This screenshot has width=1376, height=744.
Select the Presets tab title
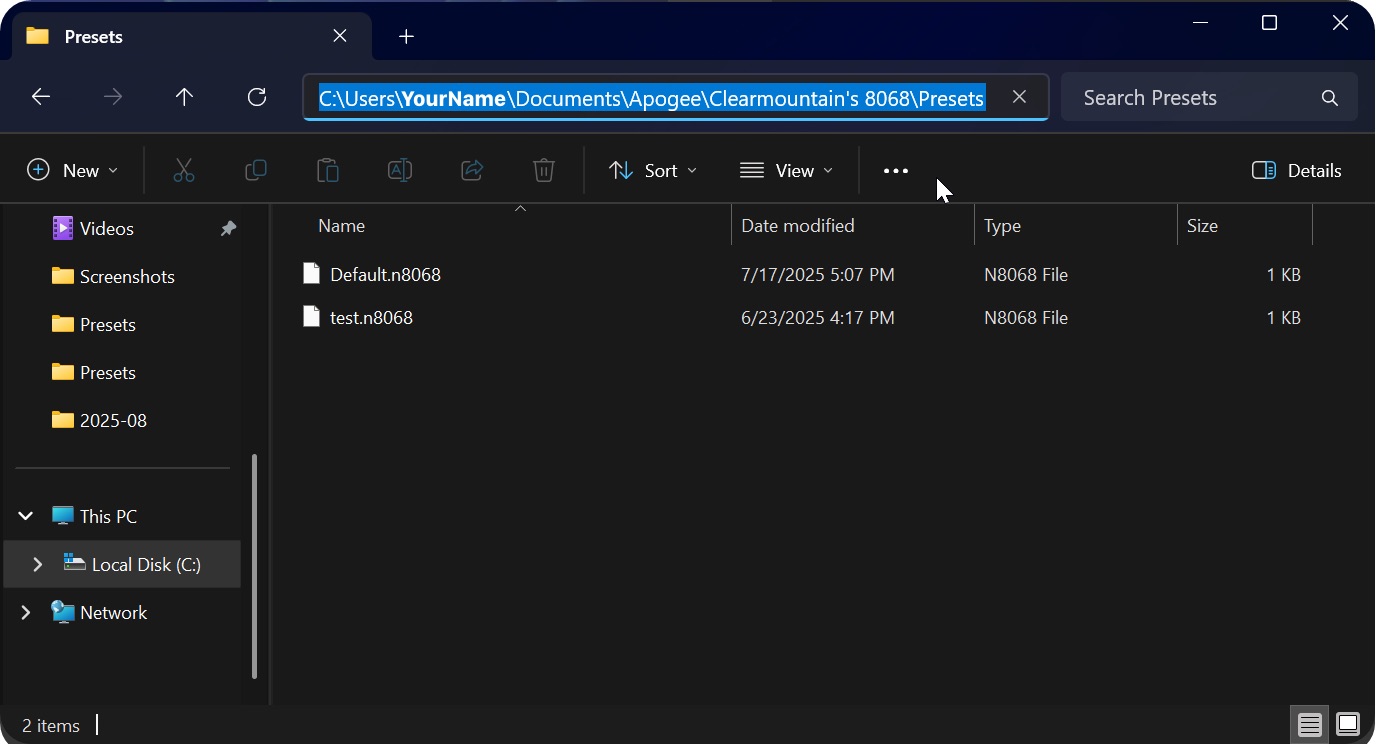click(94, 37)
